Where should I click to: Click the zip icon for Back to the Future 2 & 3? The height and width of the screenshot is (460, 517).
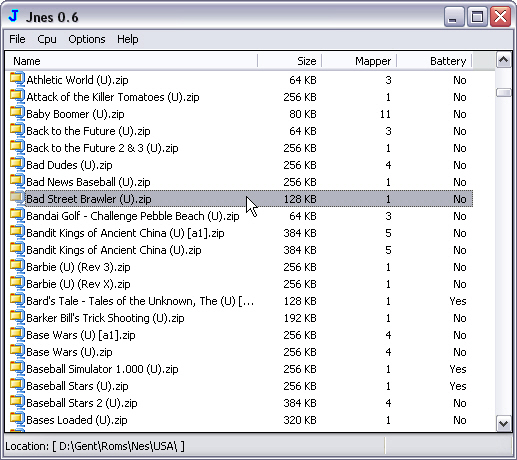pyautogui.click(x=17, y=147)
